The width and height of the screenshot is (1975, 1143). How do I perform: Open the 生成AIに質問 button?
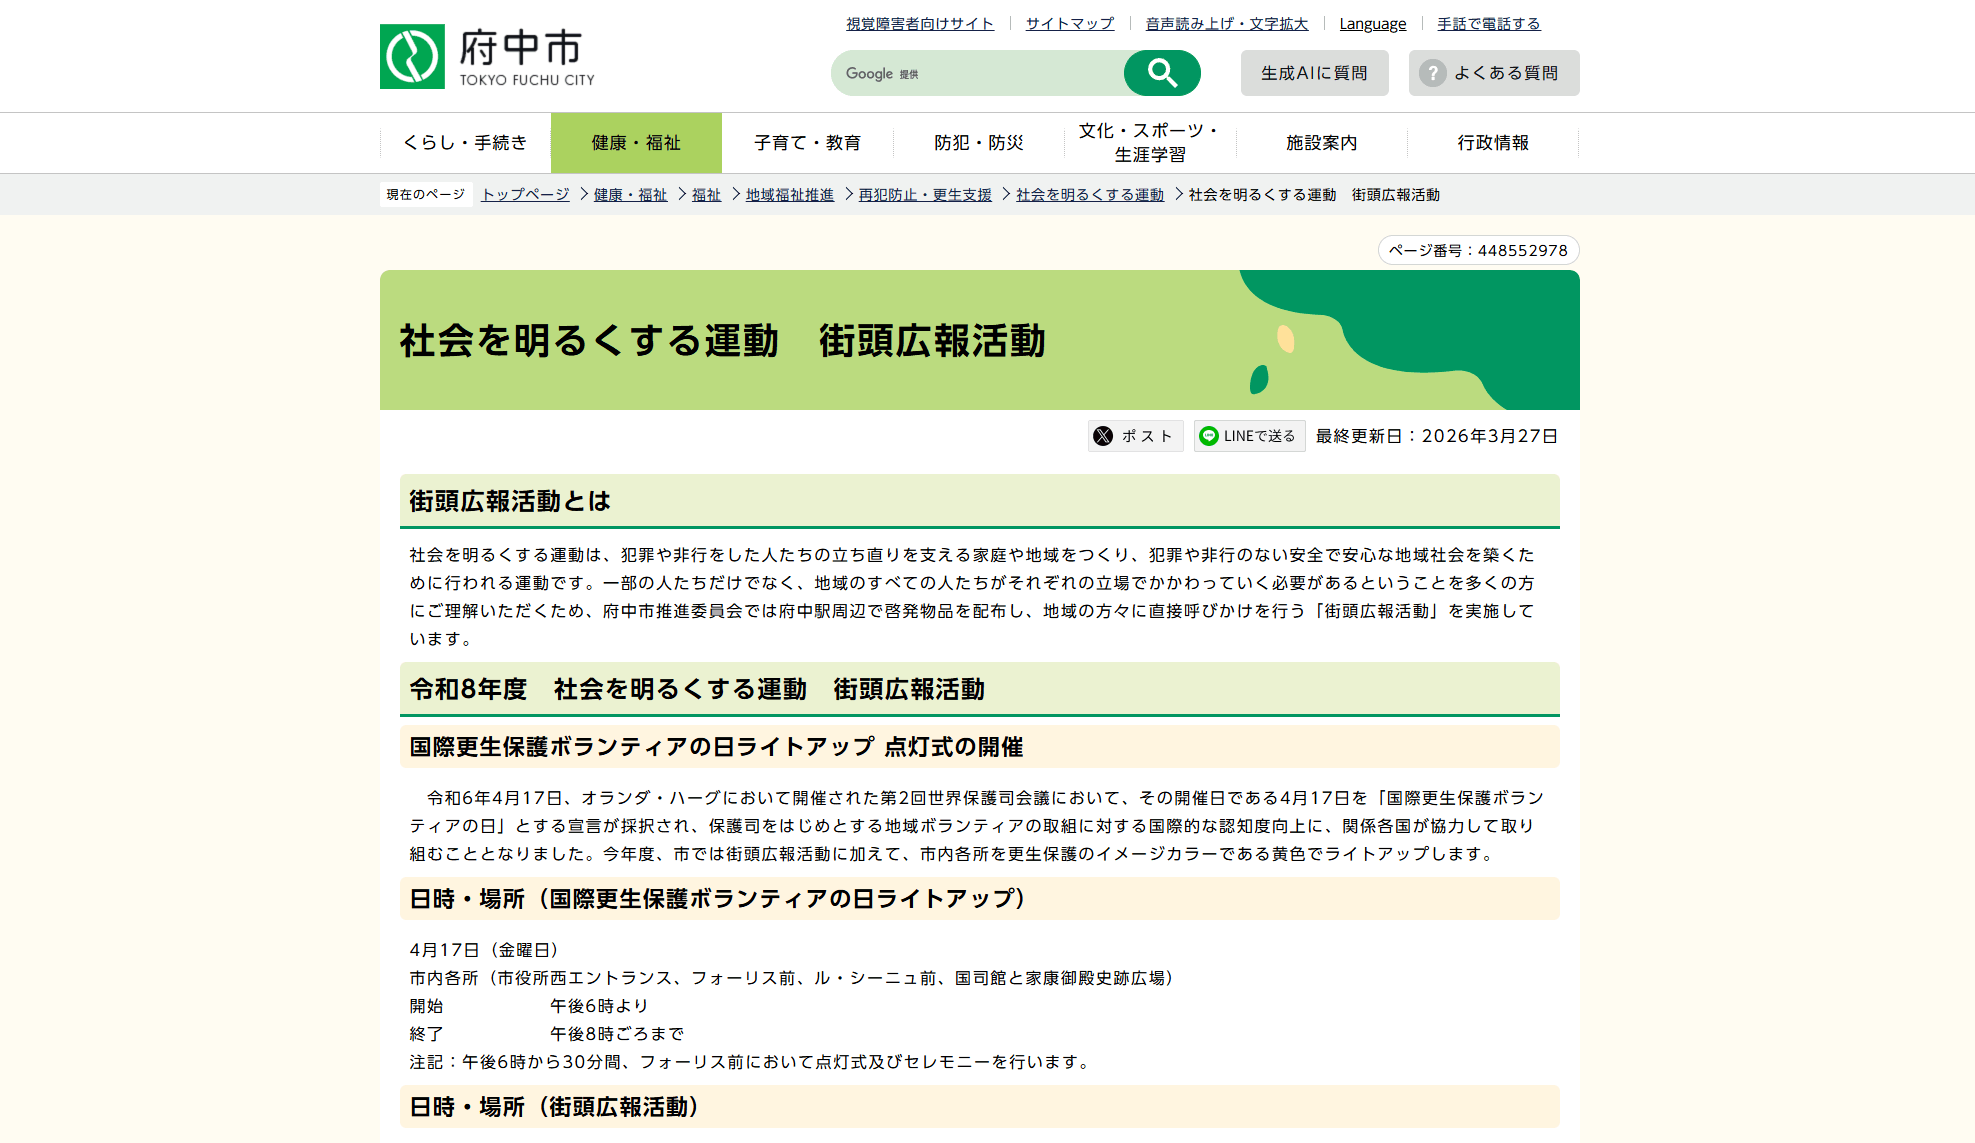1314,73
